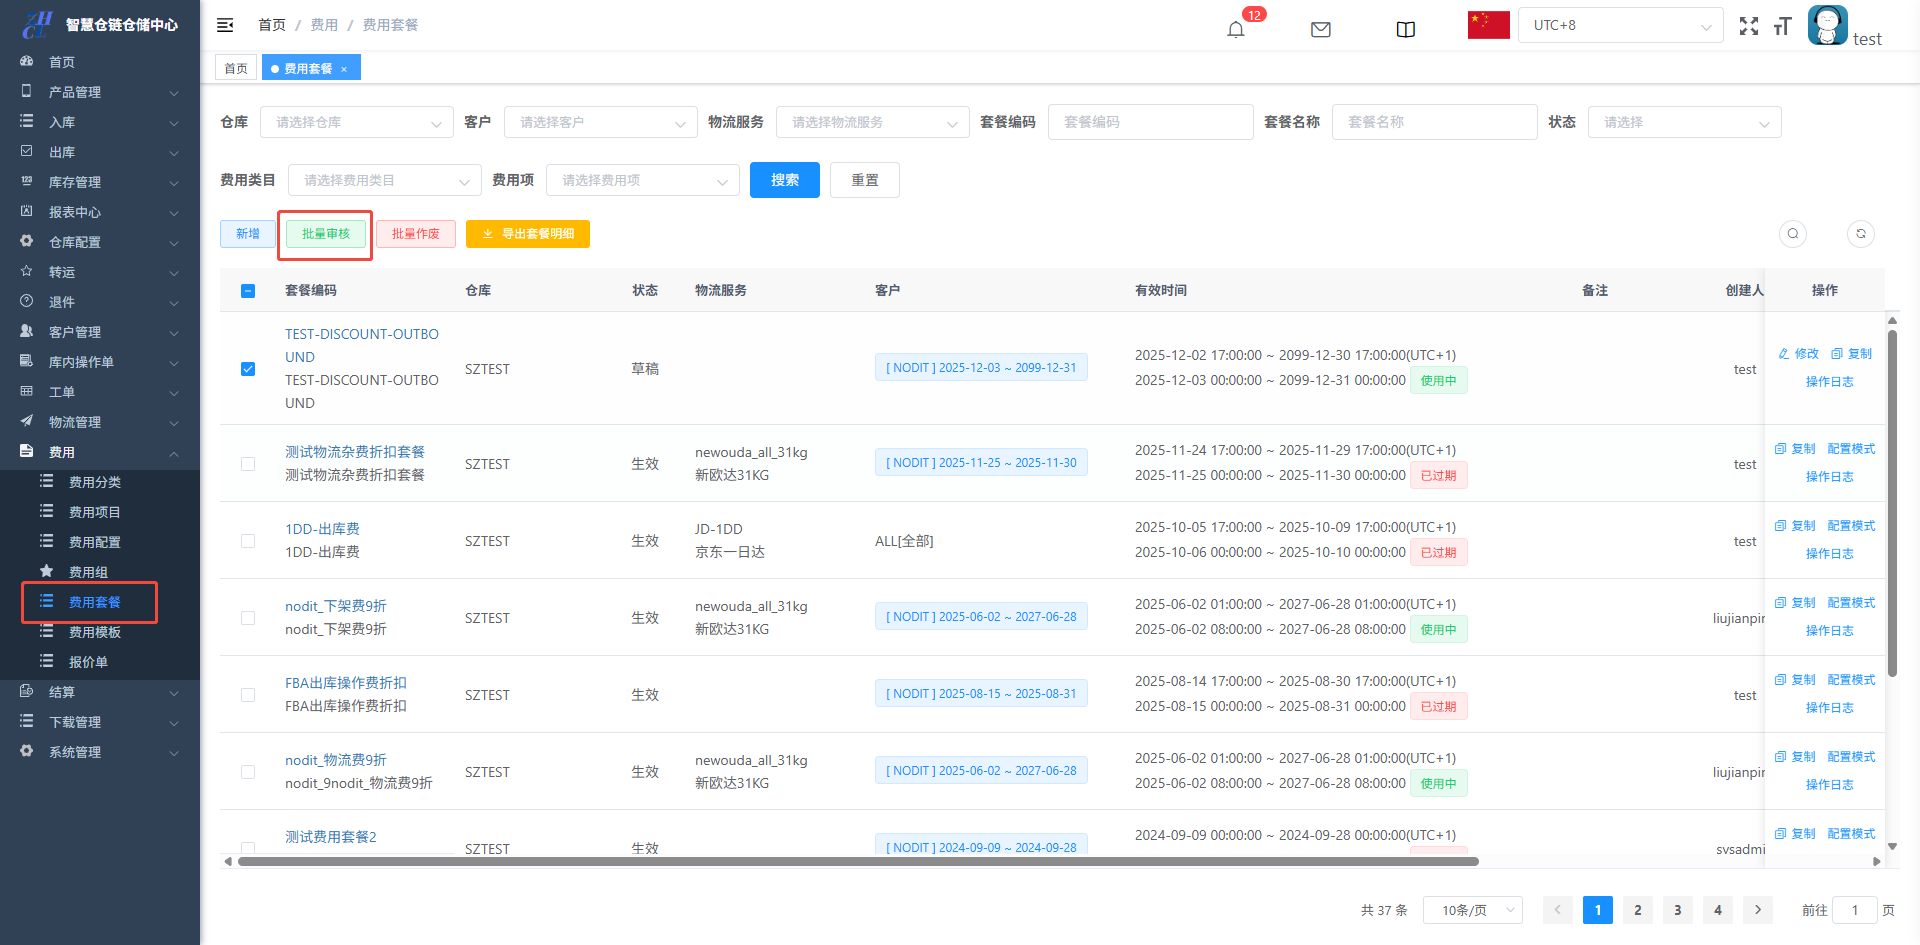
Task: Uncheck the TEST-DISCOUNT-OUTBOUND row checkbox
Action: (248, 369)
